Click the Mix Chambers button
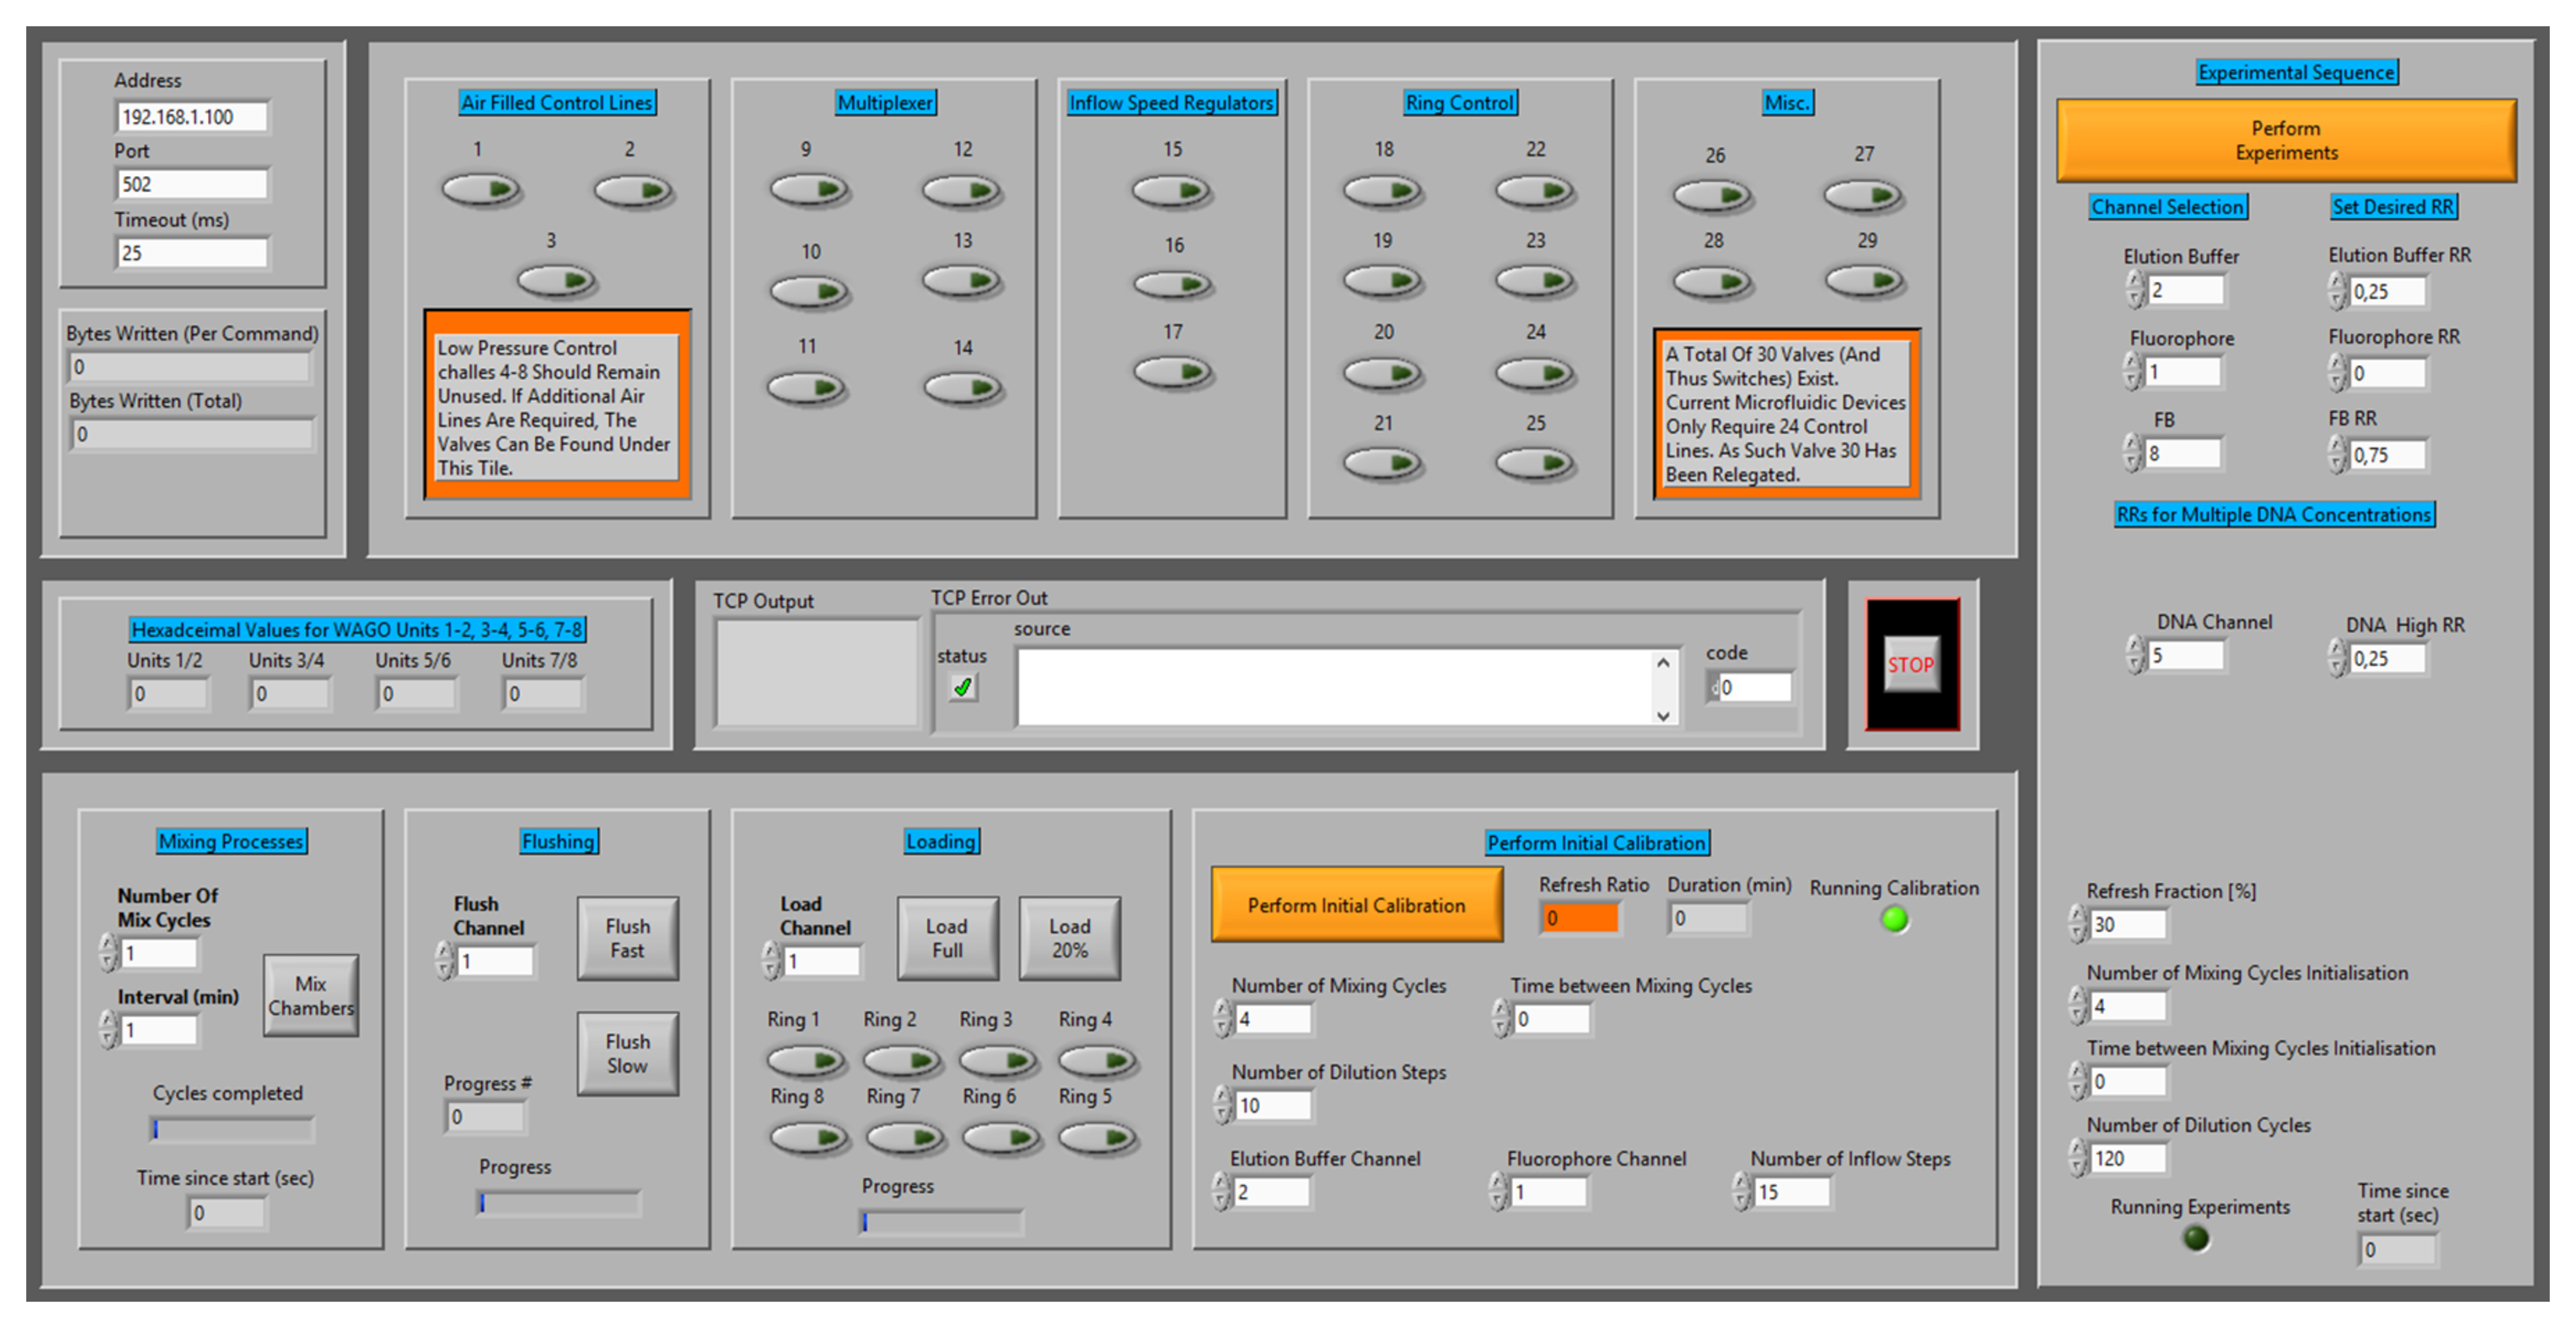Image resolution: width=2576 pixels, height=1328 pixels. point(310,996)
